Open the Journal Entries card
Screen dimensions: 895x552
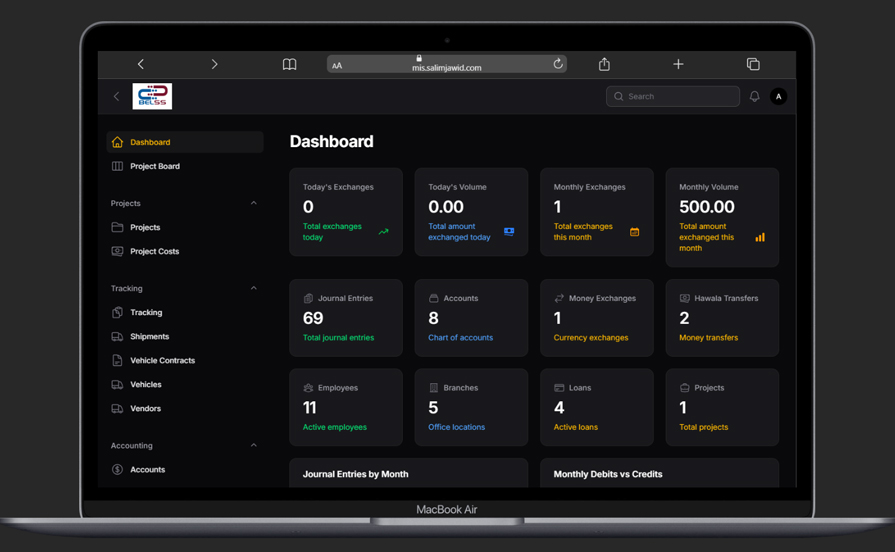pyautogui.click(x=345, y=318)
